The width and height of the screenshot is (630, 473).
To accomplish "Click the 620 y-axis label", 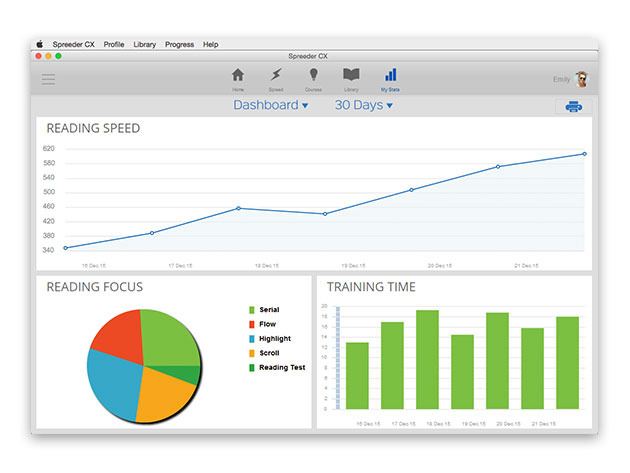I will click(49, 149).
